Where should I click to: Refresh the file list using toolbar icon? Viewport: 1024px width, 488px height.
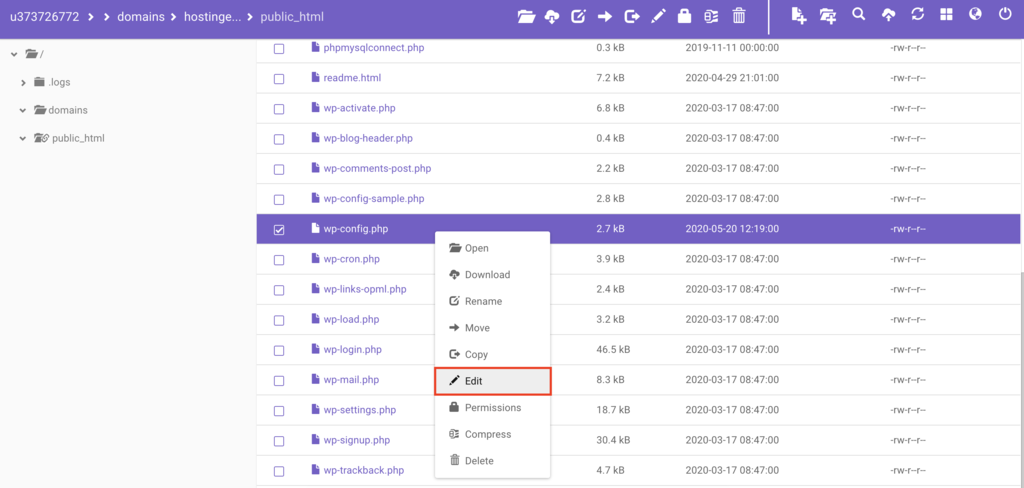click(x=918, y=16)
